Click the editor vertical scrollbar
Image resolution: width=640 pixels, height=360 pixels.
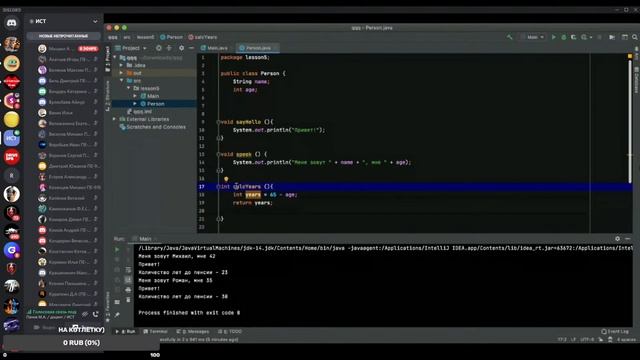click(630, 122)
